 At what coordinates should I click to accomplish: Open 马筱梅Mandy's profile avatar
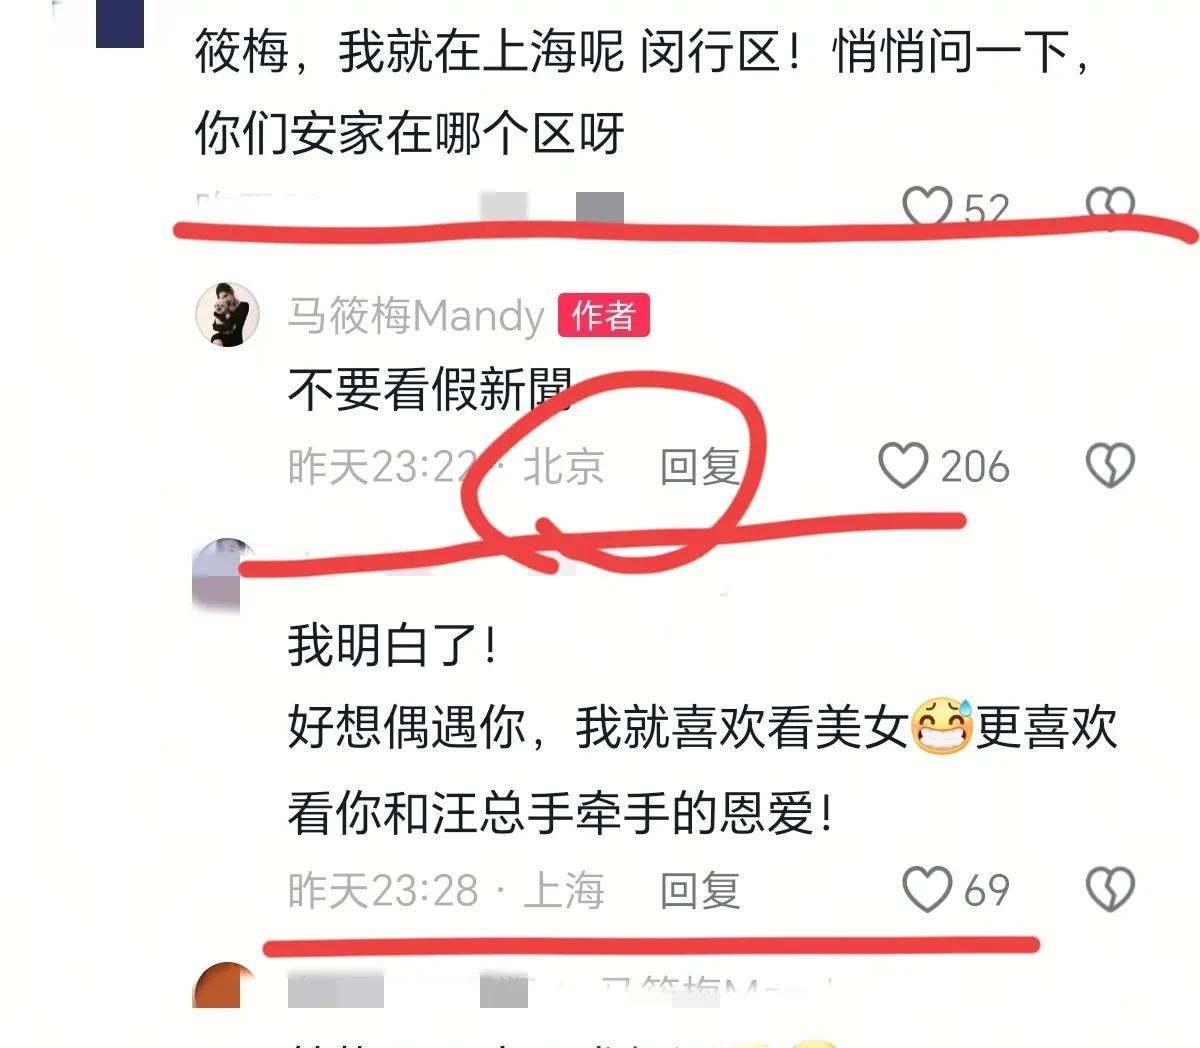pyautogui.click(x=228, y=315)
